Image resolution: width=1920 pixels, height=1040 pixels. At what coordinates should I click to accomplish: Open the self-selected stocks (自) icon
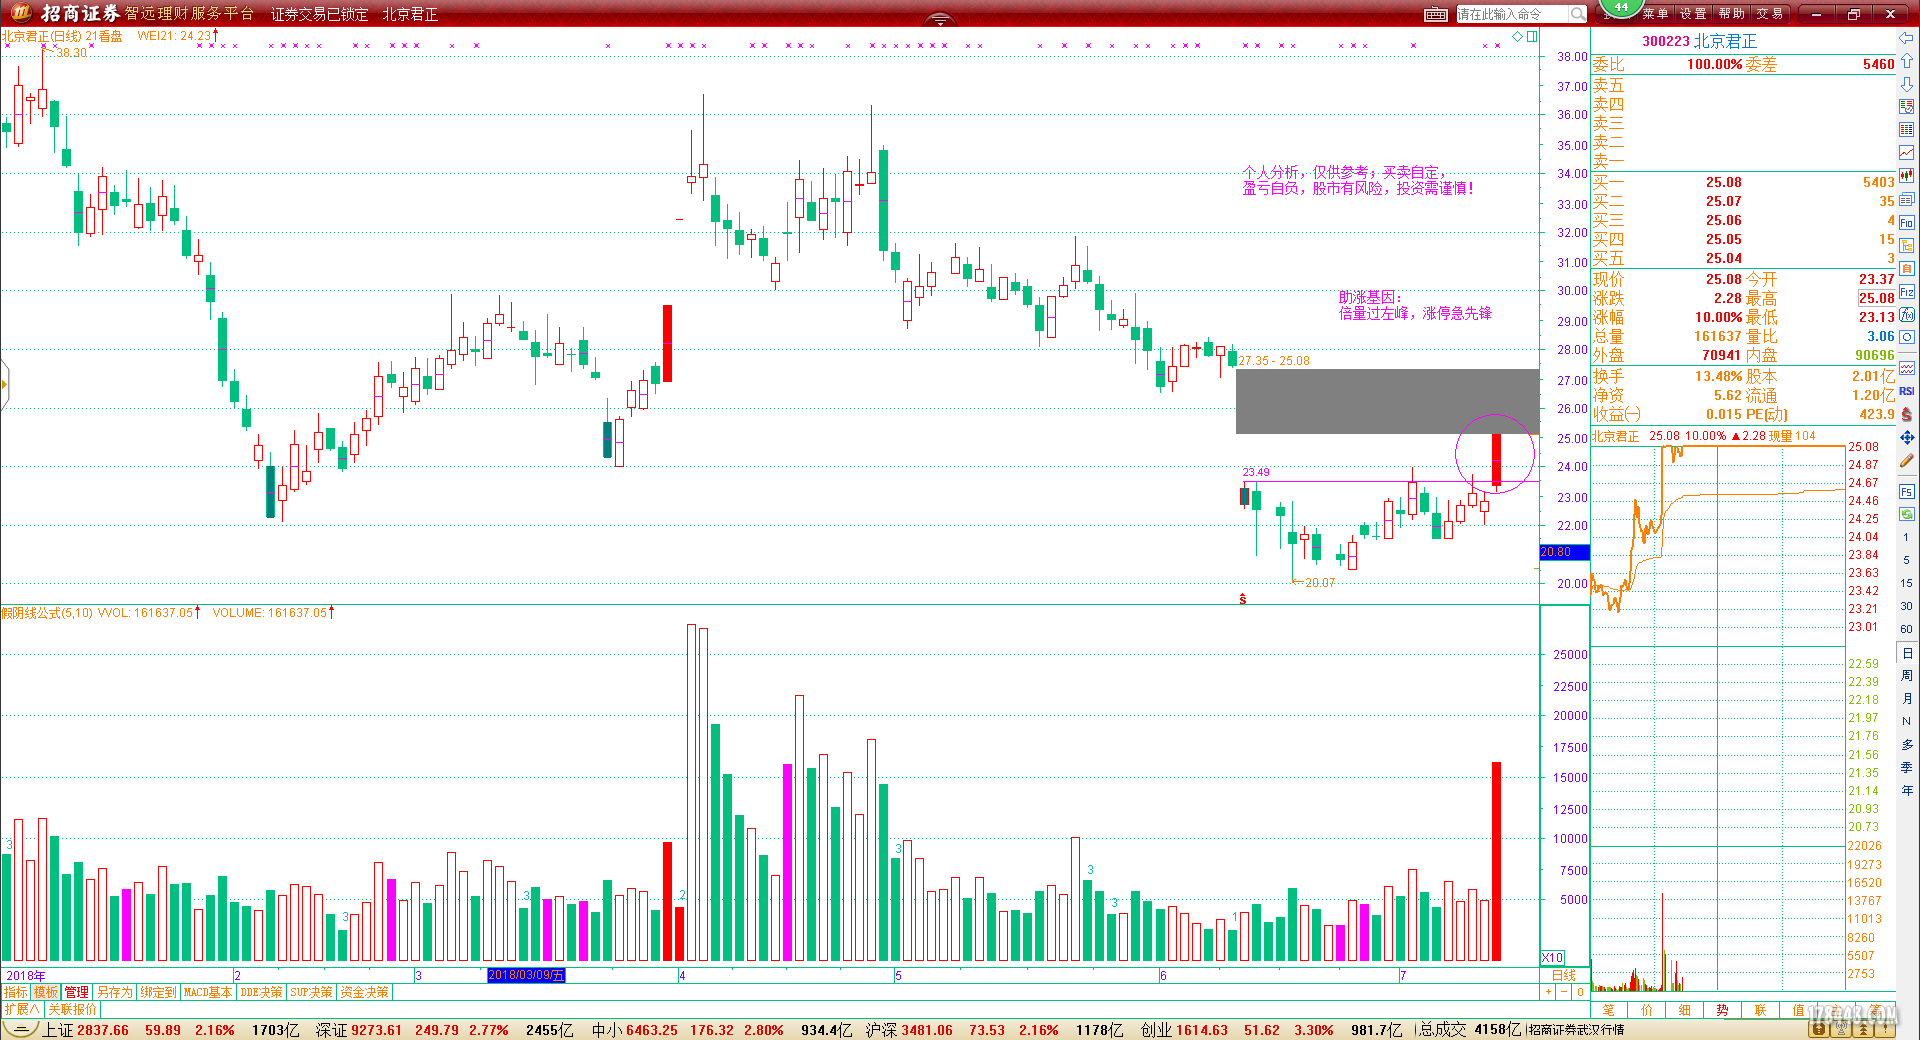1907,269
